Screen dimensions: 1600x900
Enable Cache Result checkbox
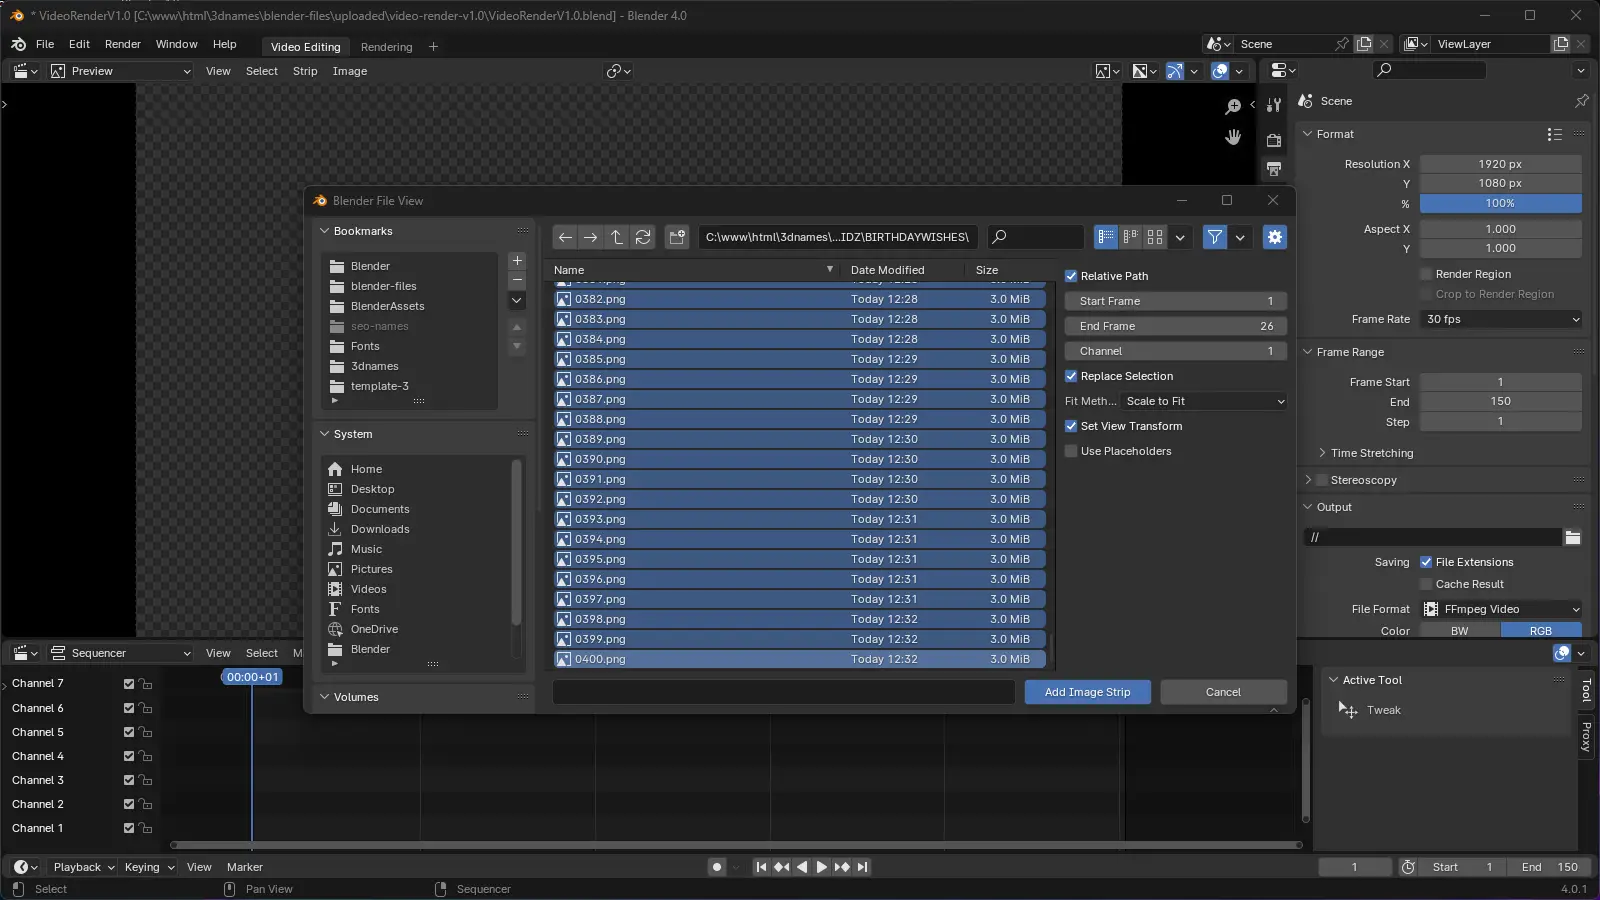tap(1426, 584)
